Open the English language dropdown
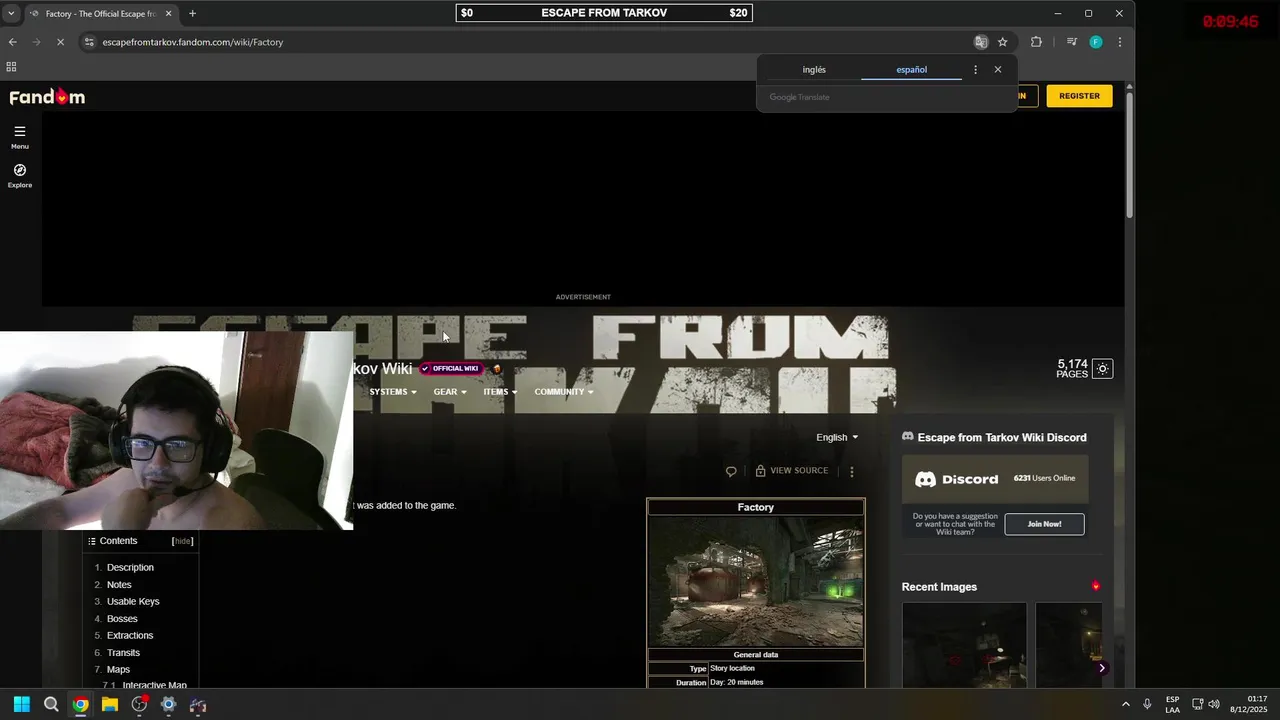This screenshot has height=720, width=1280. pos(837,437)
